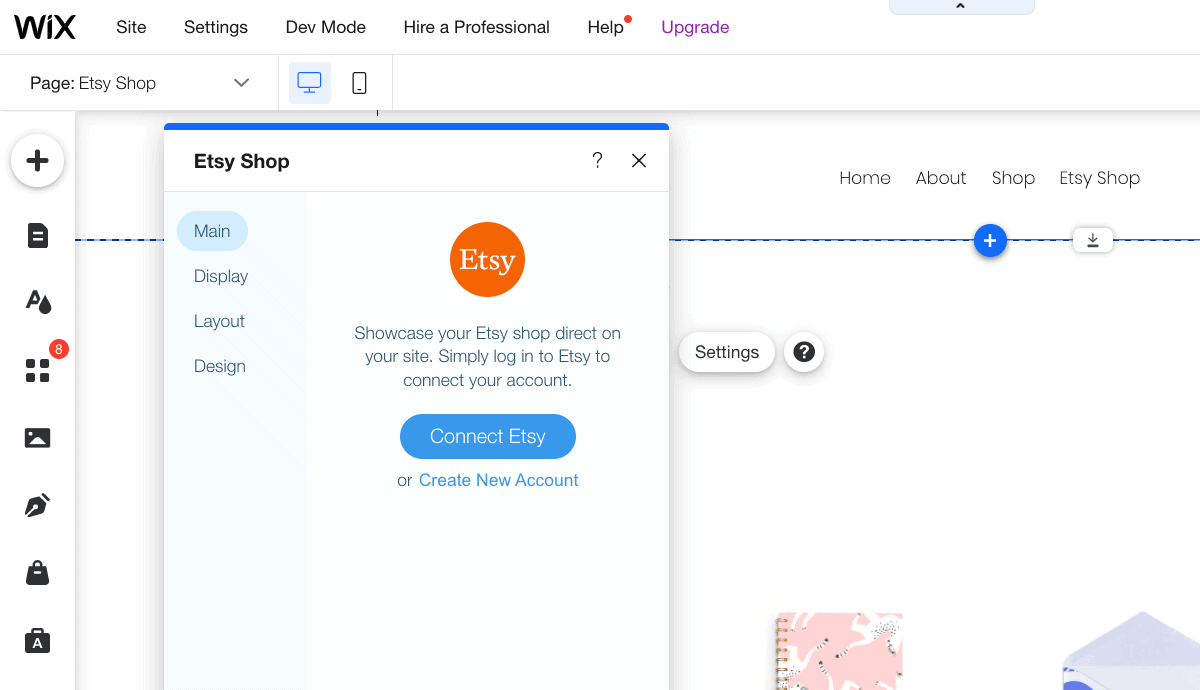Viewport: 1200px width, 690px height.
Task: Click the Connect Etsy button
Action: point(488,436)
